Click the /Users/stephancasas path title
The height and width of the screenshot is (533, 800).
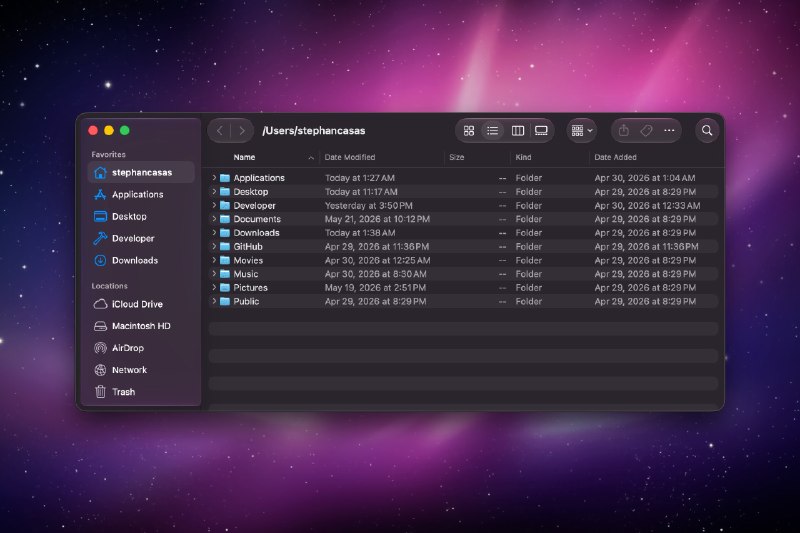point(314,131)
